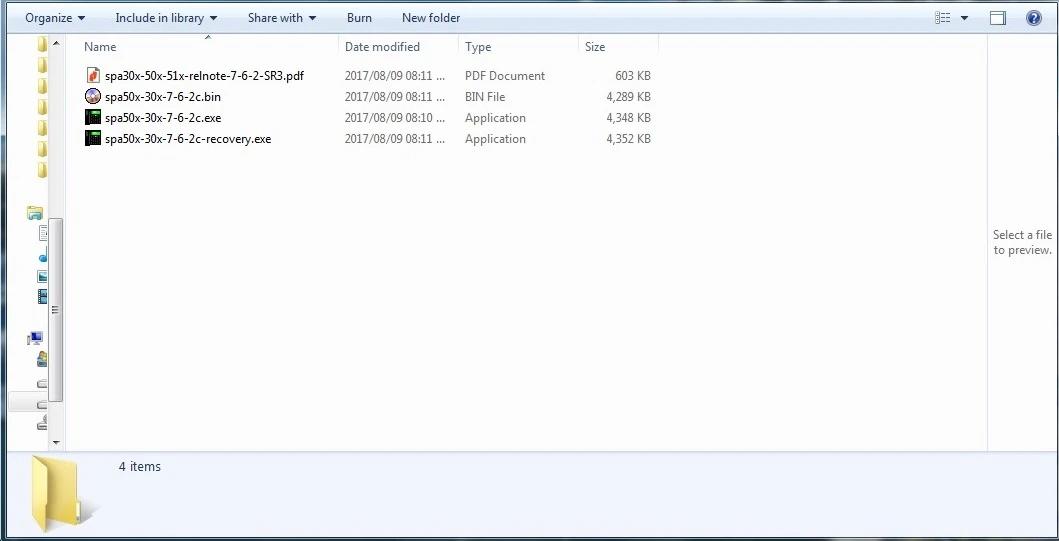Image resolution: width=1059 pixels, height=541 pixels.
Task: Select file spa30x-50x-51x-relnote-7-6-2-SR3.pdf
Action: click(204, 76)
